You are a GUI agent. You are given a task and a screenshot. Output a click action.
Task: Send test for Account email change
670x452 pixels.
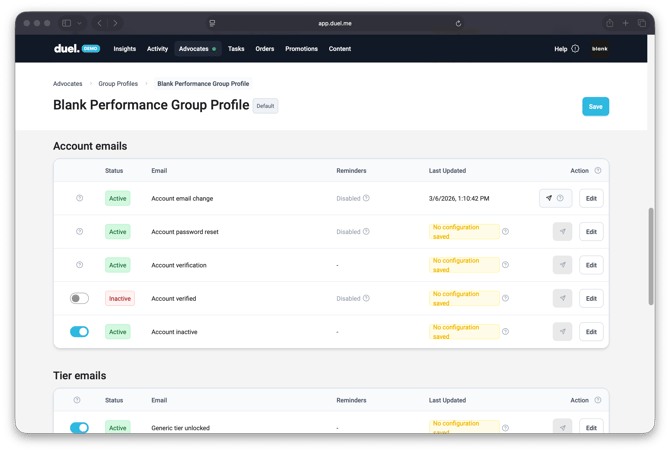[549, 198]
